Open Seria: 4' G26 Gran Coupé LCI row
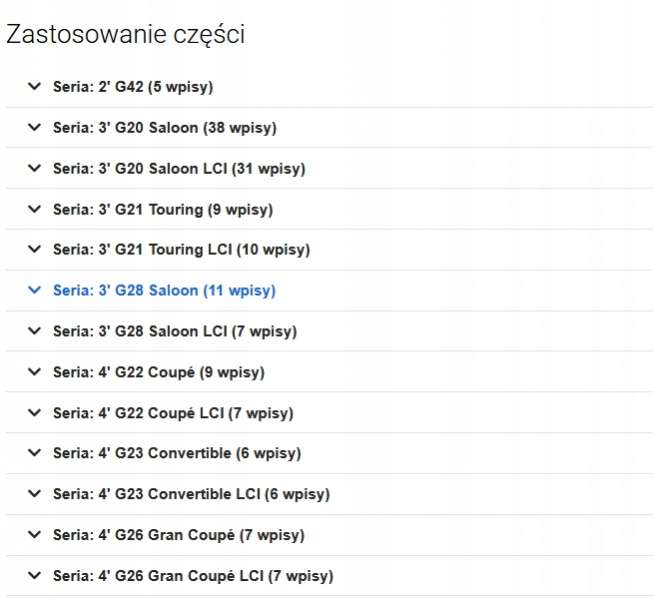This screenshot has width=653, height=598. coord(192,576)
